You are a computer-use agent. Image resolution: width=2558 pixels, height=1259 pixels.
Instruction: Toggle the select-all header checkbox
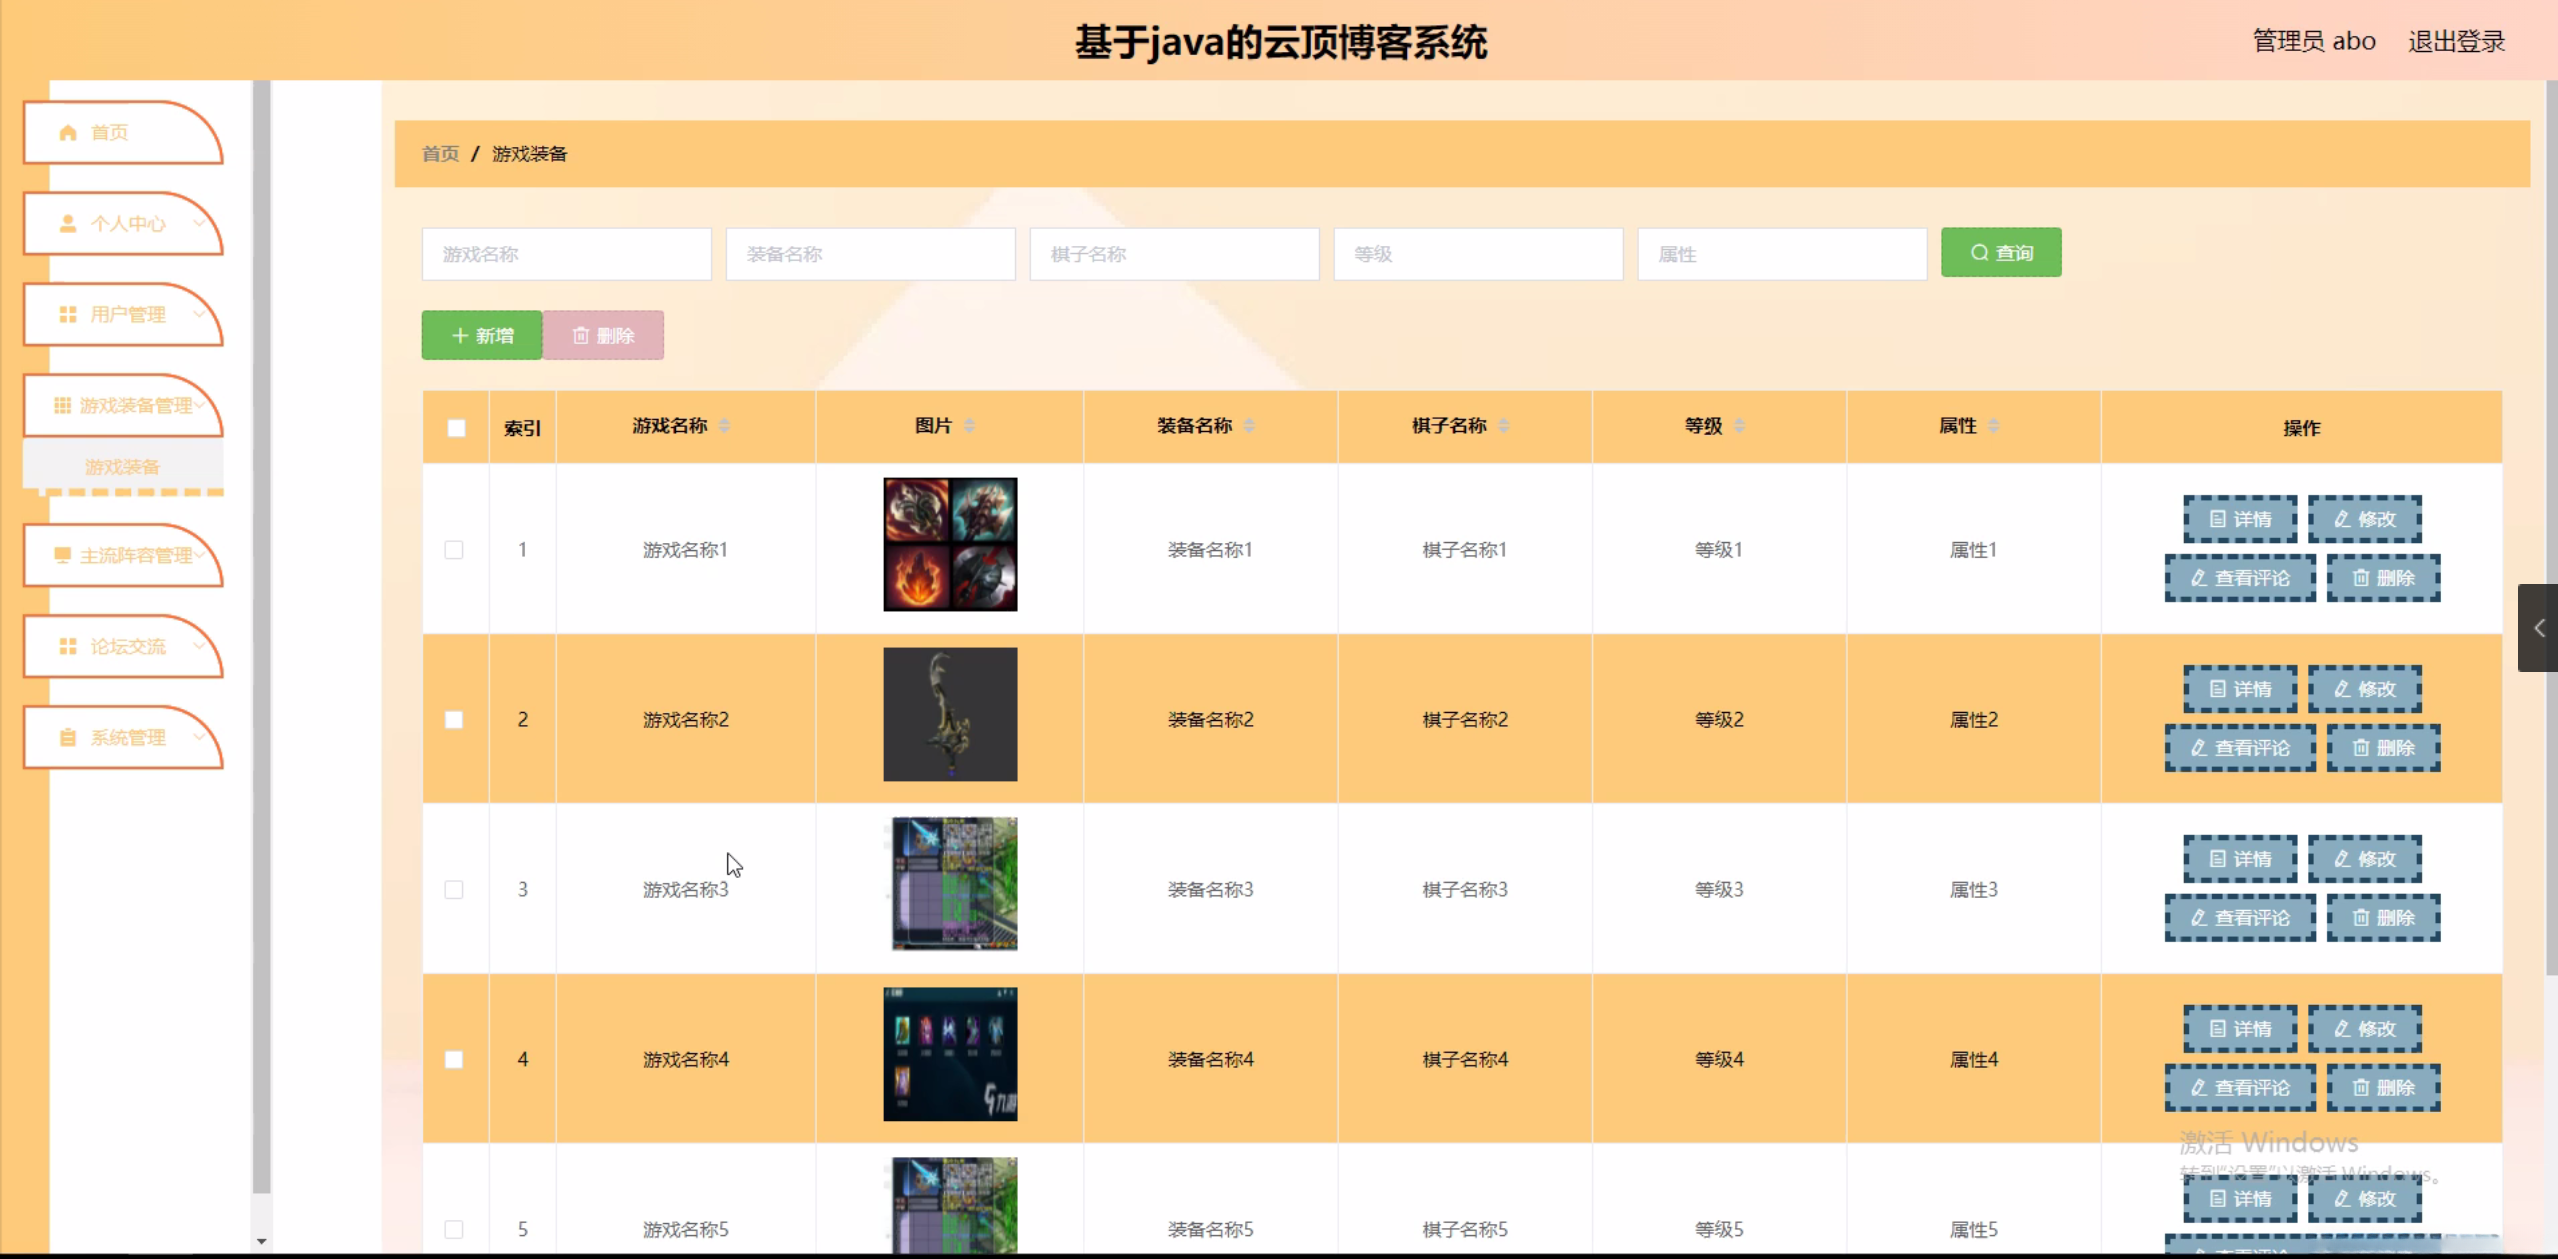(x=456, y=428)
